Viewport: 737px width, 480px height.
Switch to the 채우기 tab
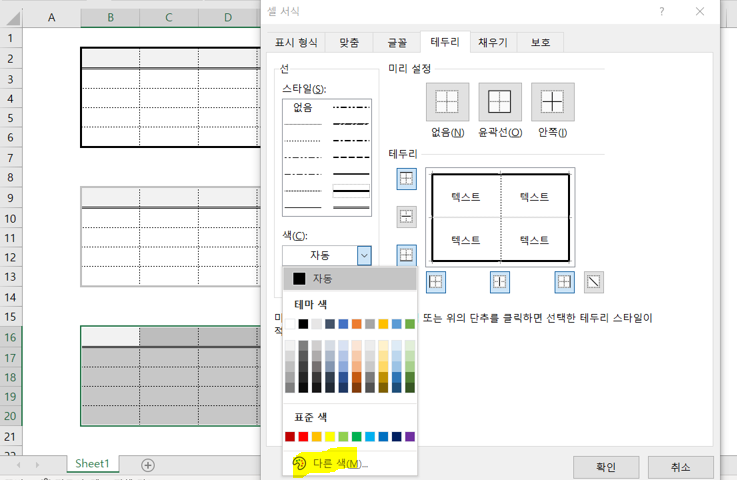click(493, 43)
